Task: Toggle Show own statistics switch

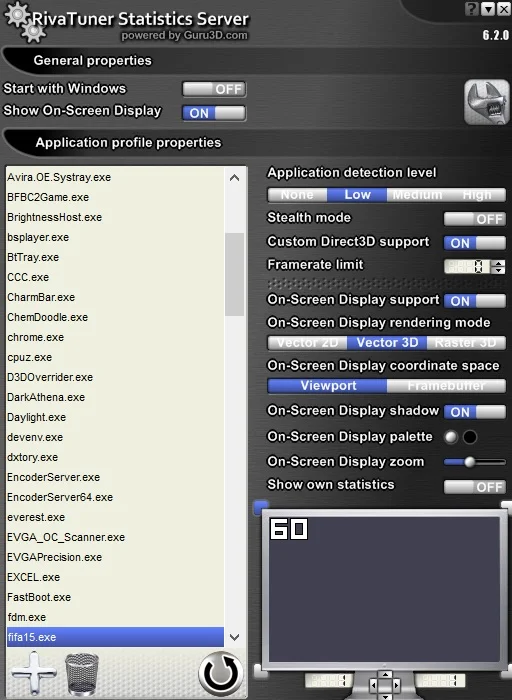Action: coord(475,487)
